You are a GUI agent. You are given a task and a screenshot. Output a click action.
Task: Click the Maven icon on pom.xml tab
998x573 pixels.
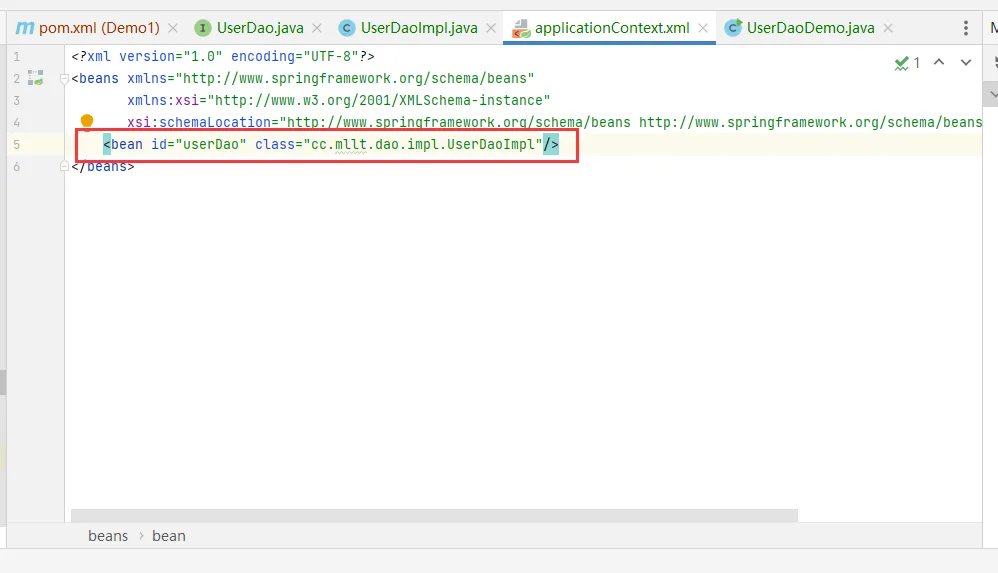point(25,28)
